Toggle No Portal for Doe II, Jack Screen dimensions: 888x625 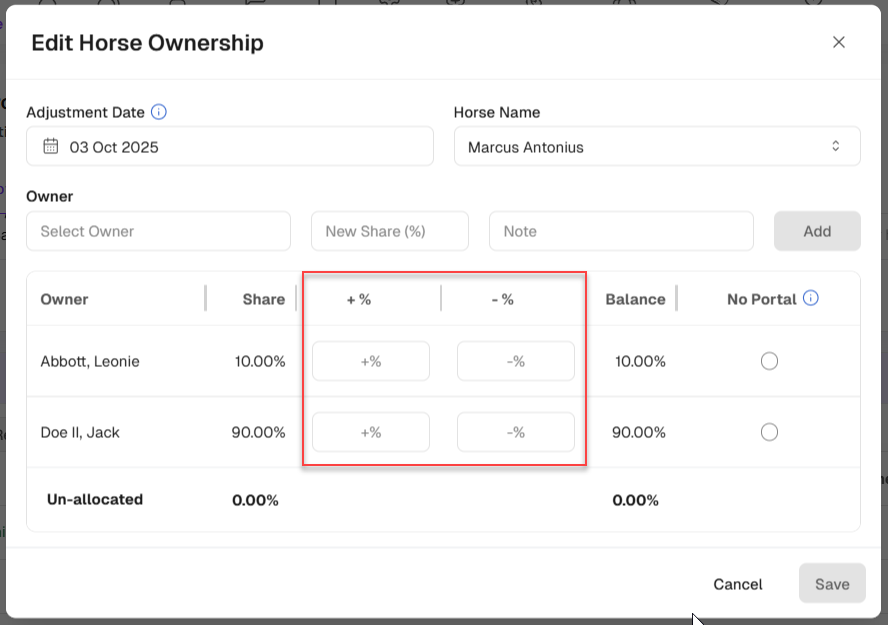(x=769, y=432)
